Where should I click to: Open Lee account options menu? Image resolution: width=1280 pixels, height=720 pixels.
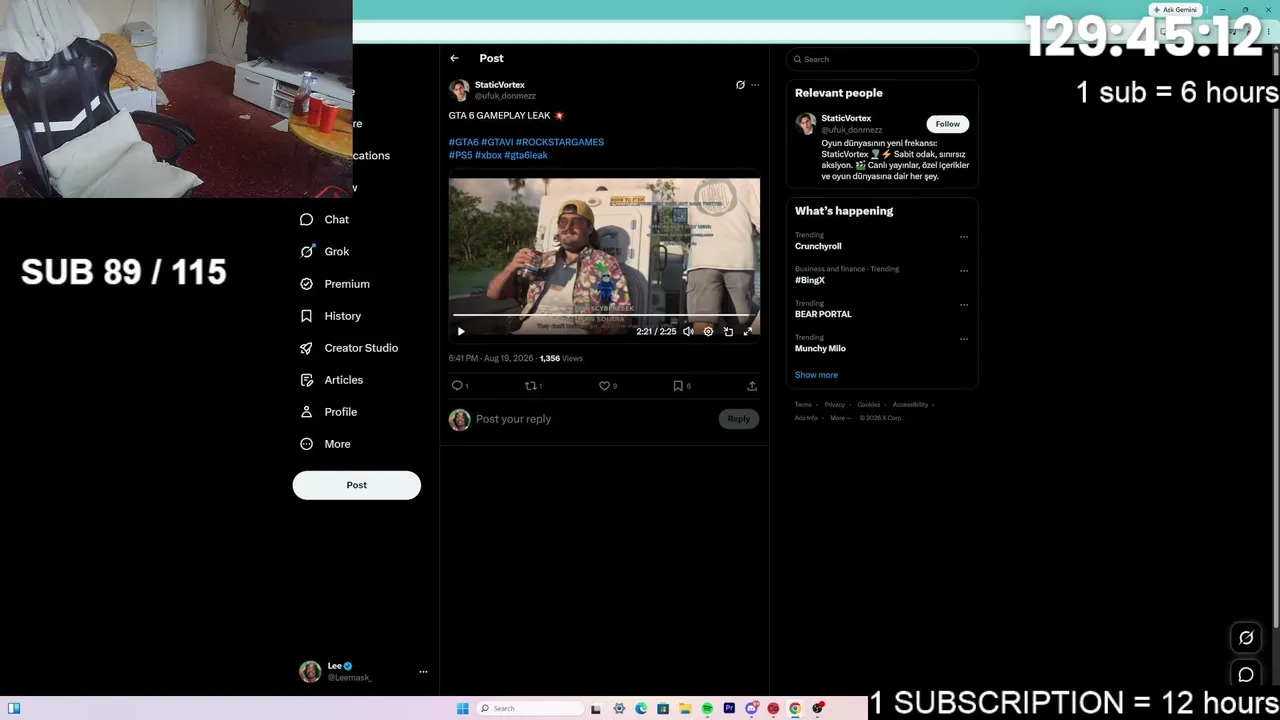point(423,672)
